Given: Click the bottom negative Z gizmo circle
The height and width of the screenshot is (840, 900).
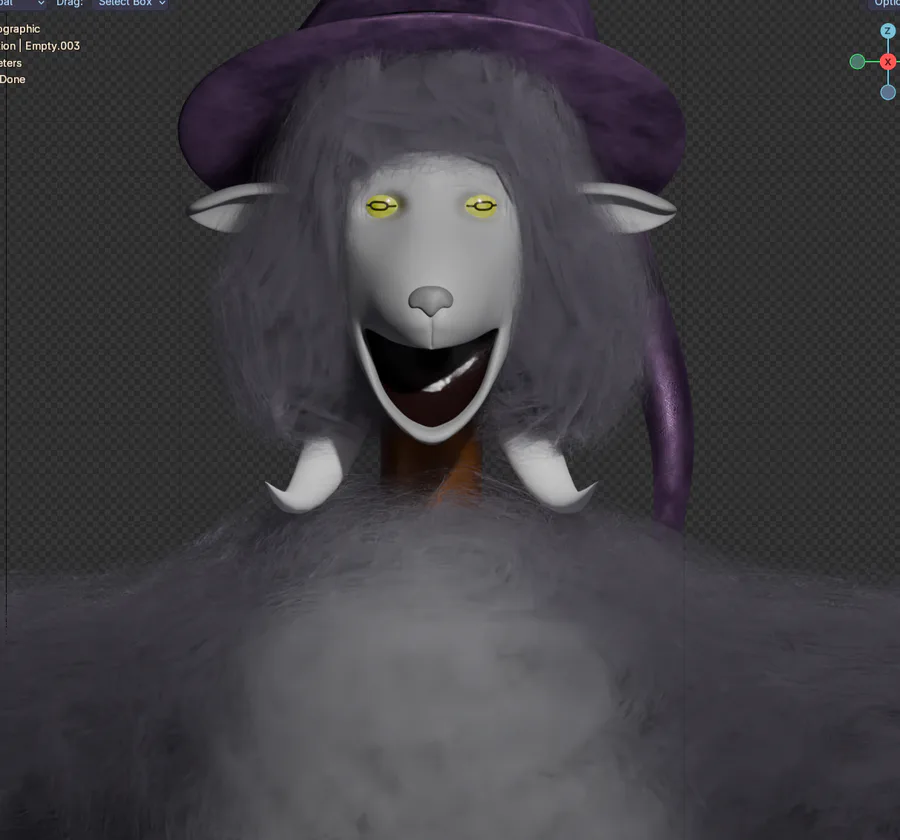Looking at the screenshot, I should (888, 92).
